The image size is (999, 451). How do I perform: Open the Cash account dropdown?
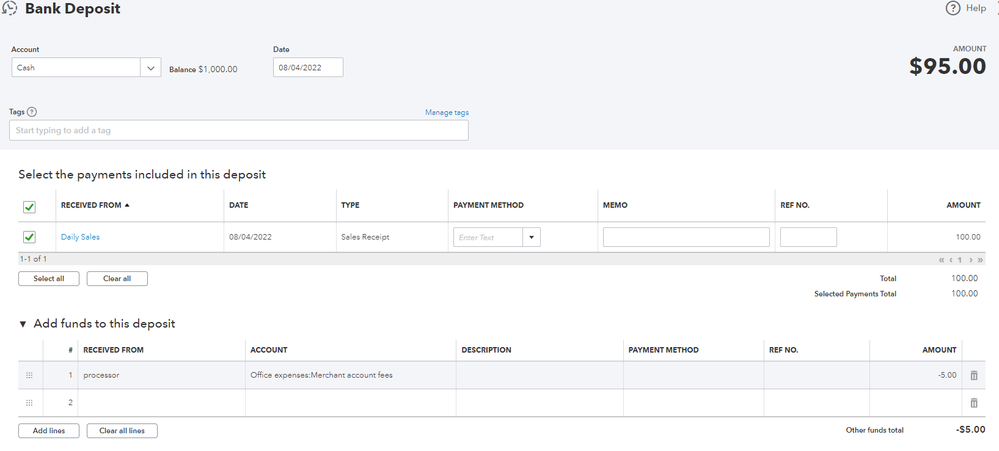[x=150, y=68]
